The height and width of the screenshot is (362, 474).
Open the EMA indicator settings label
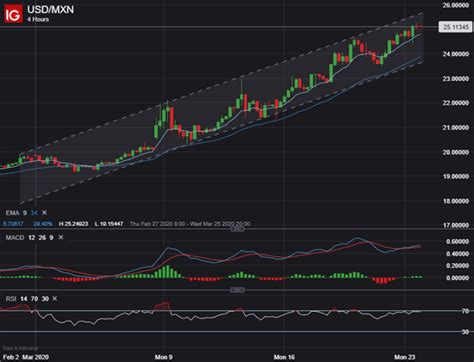coord(12,213)
